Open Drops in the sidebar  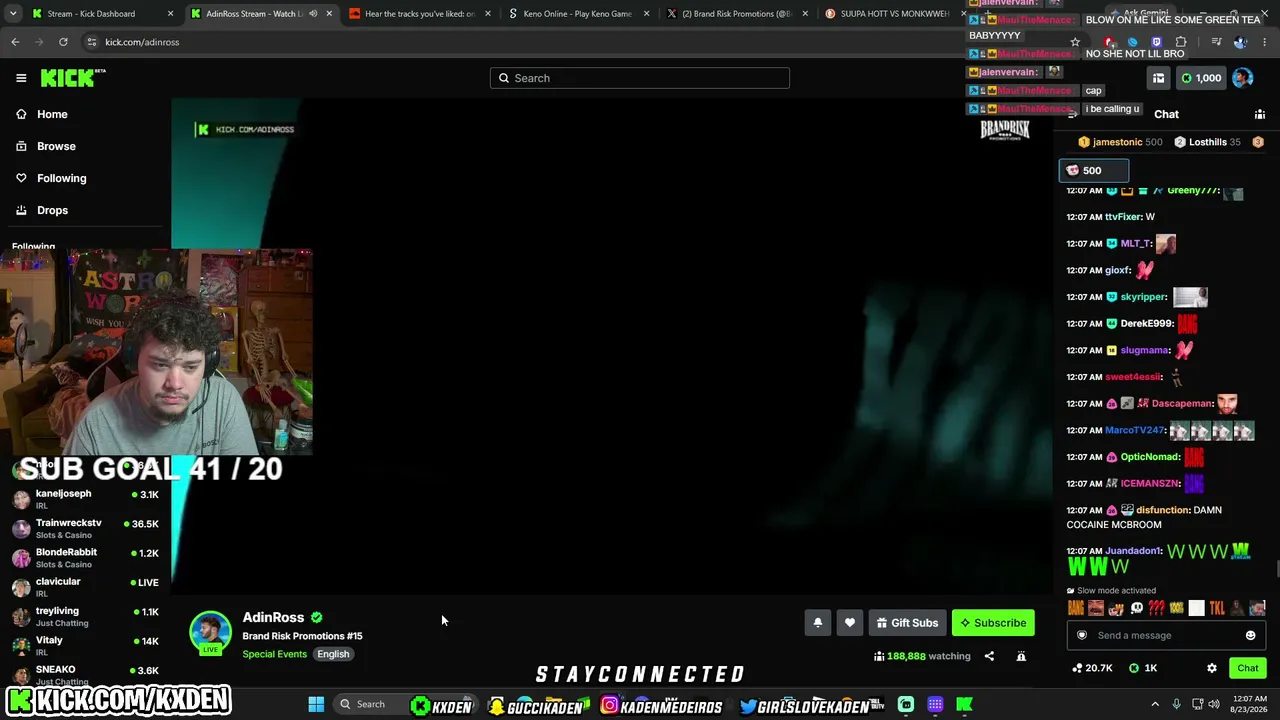point(52,210)
